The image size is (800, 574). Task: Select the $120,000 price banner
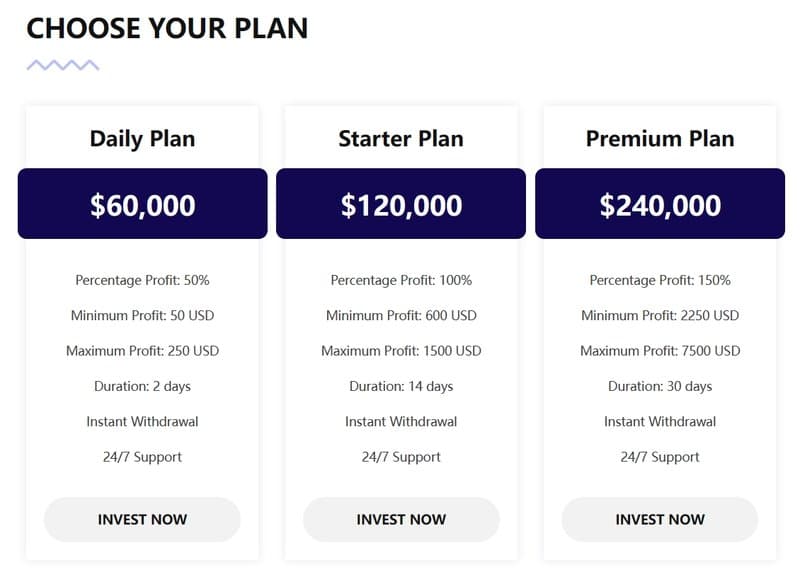point(401,204)
